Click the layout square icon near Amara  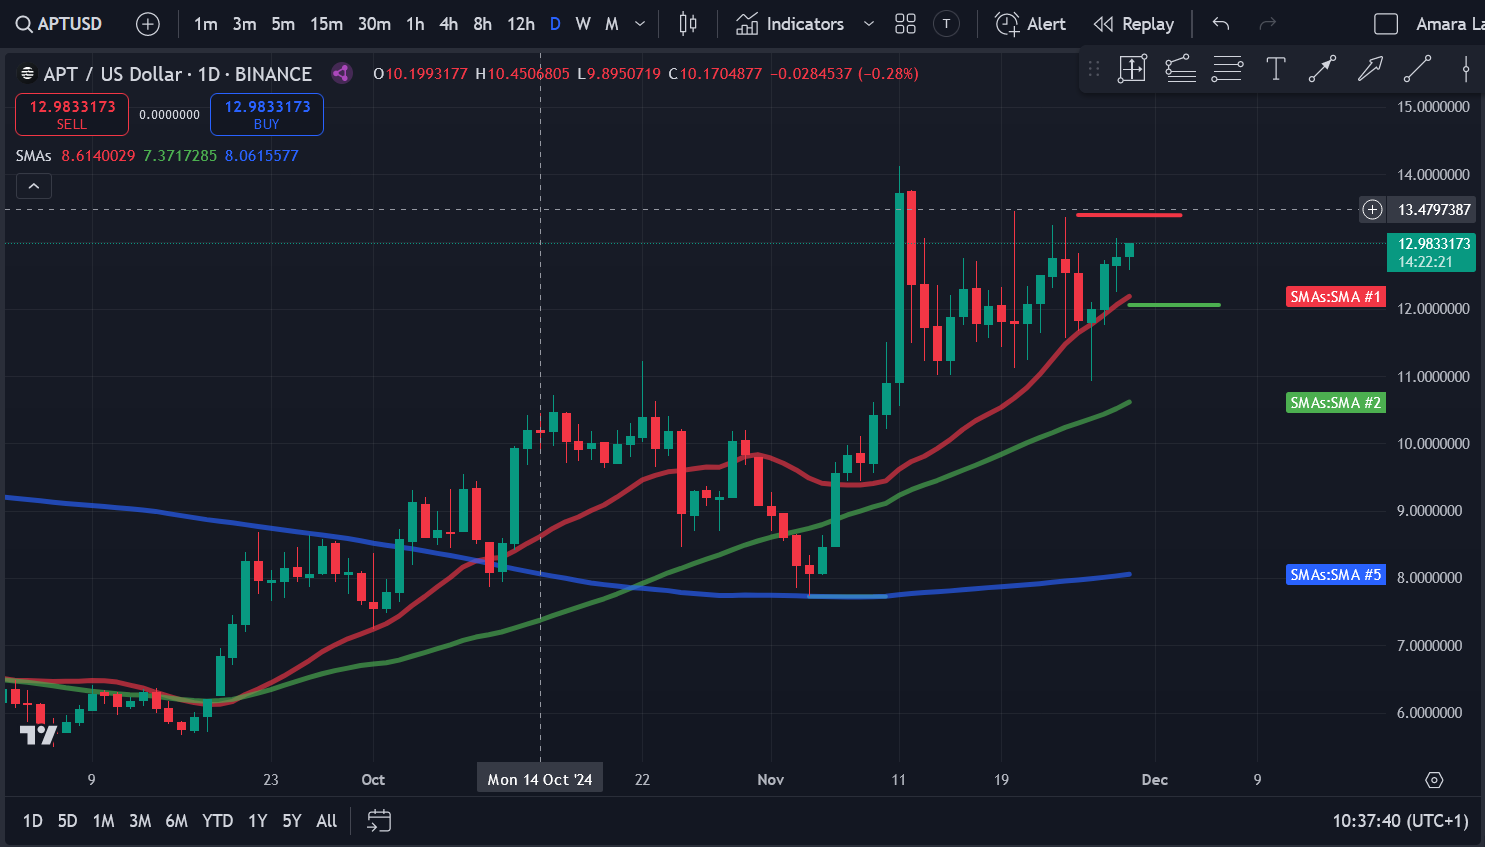pos(1386,24)
